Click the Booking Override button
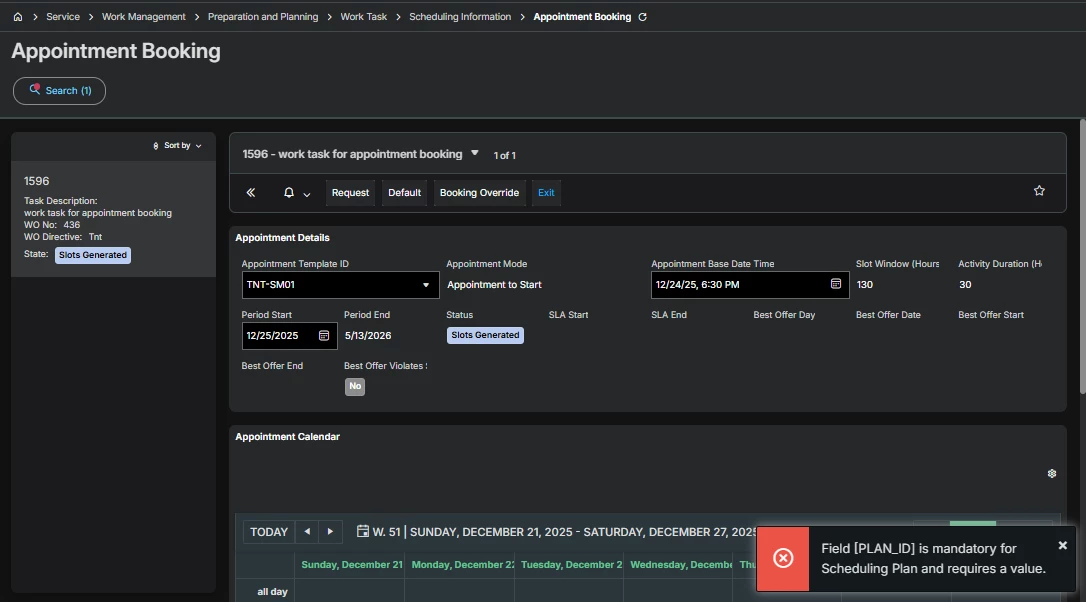The width and height of the screenshot is (1086, 602). pos(479,192)
